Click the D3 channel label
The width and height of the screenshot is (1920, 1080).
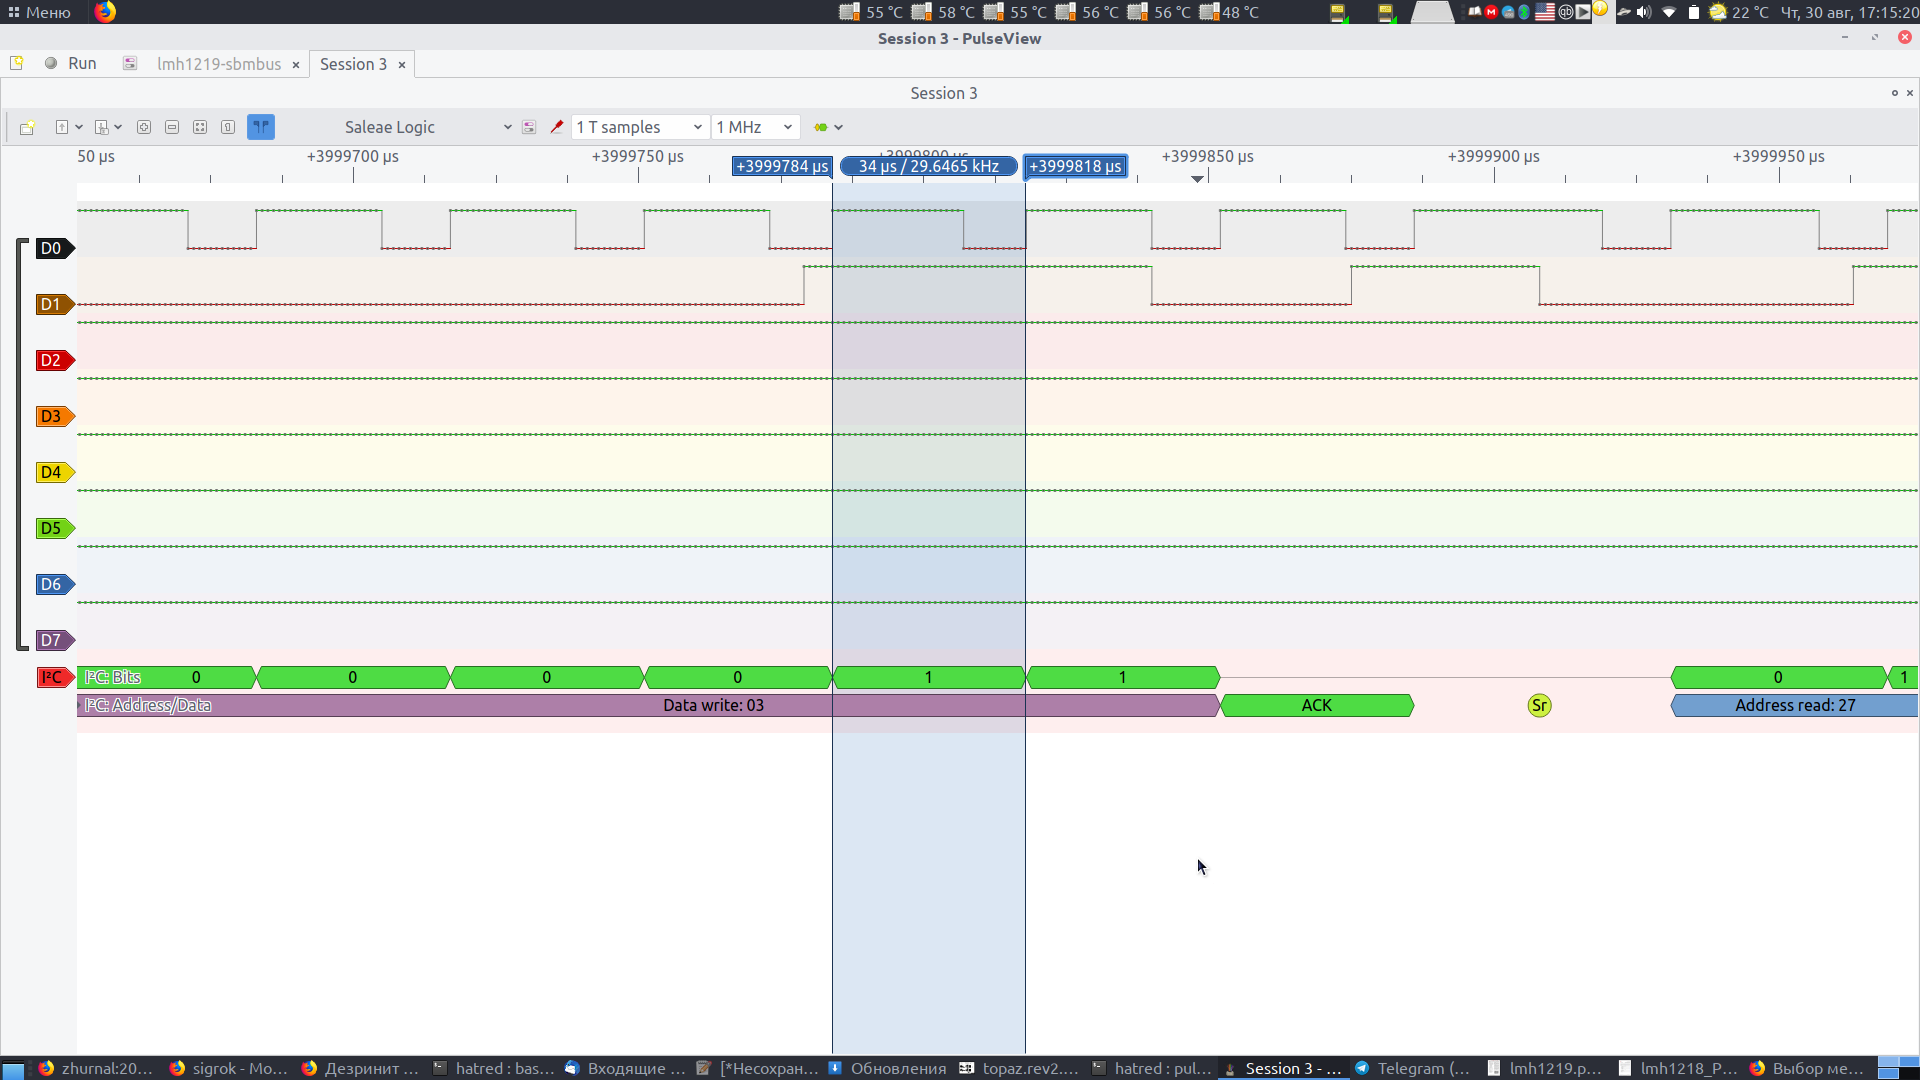(54, 416)
